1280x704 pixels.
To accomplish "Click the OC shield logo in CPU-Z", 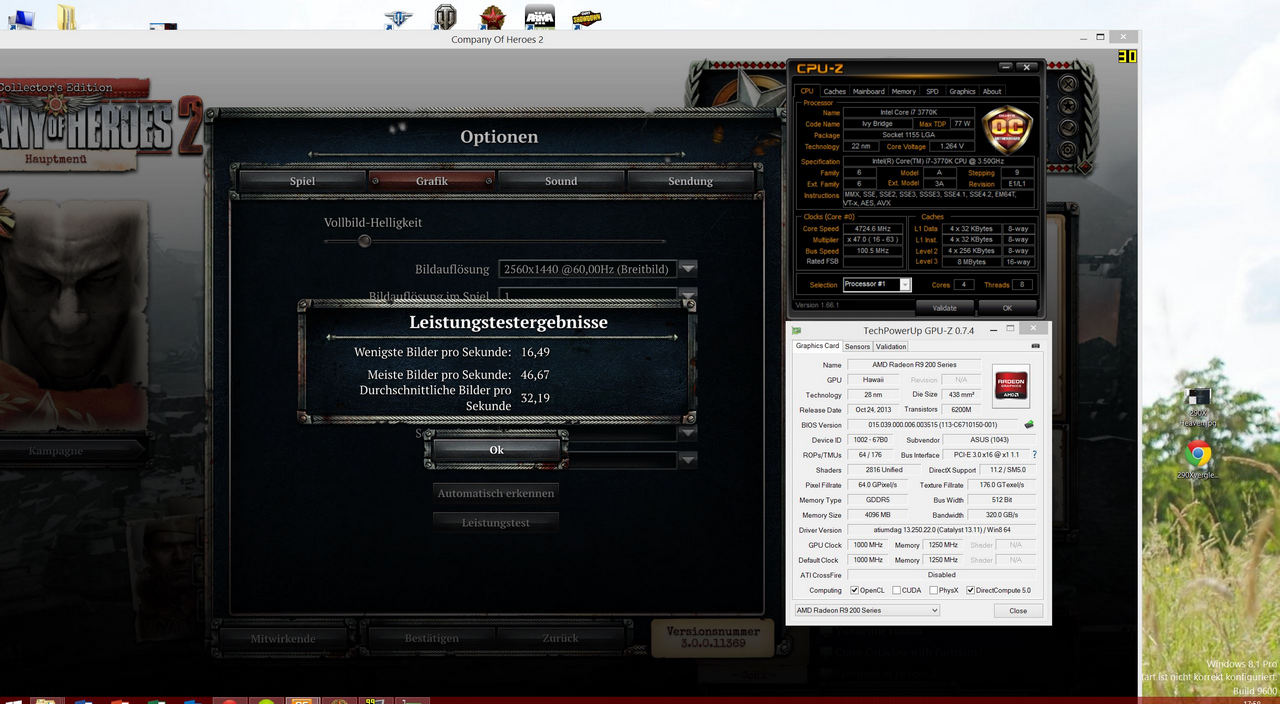I will [x=1007, y=128].
